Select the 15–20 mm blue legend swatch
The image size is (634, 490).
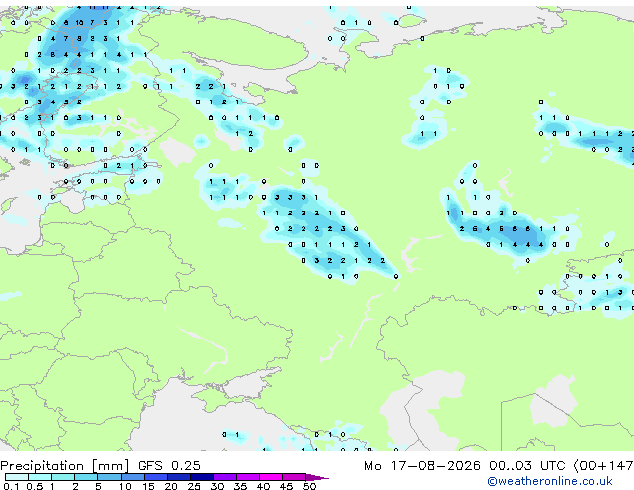(155, 477)
